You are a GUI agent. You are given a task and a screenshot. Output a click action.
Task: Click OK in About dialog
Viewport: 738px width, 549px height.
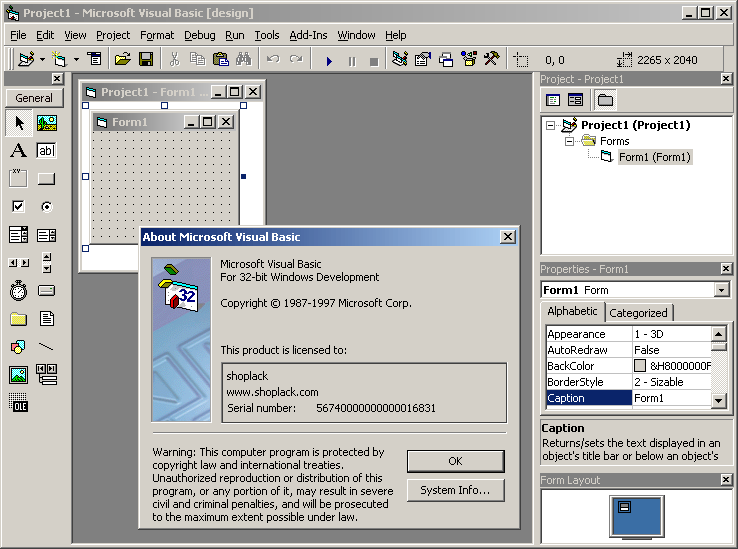tap(456, 461)
